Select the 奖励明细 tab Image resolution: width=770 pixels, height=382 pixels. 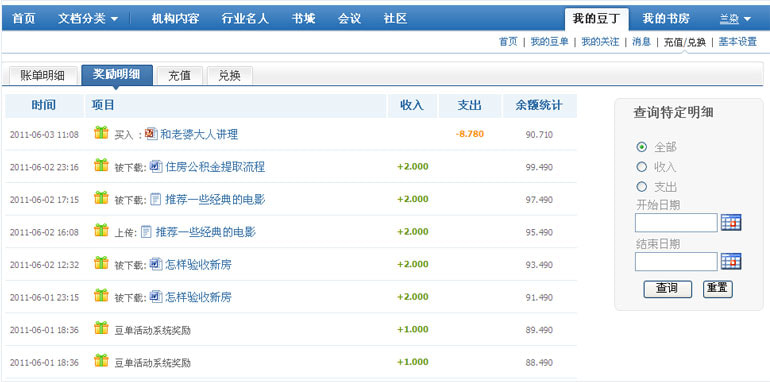pos(117,75)
